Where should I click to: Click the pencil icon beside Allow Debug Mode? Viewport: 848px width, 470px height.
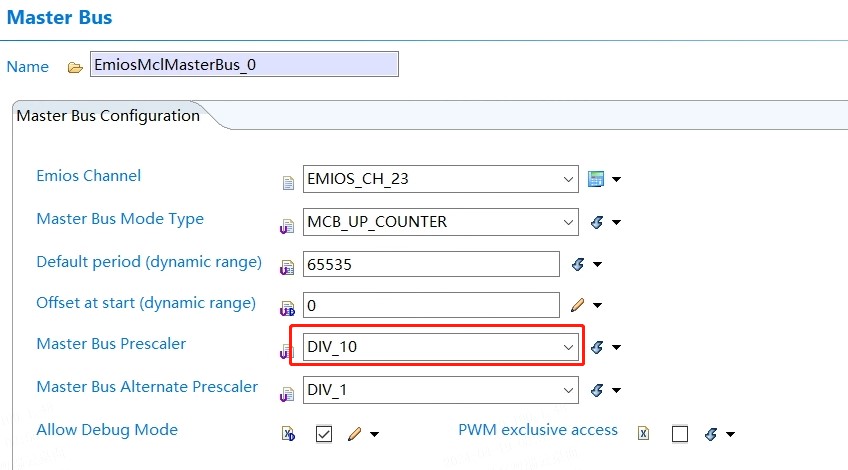(354, 434)
